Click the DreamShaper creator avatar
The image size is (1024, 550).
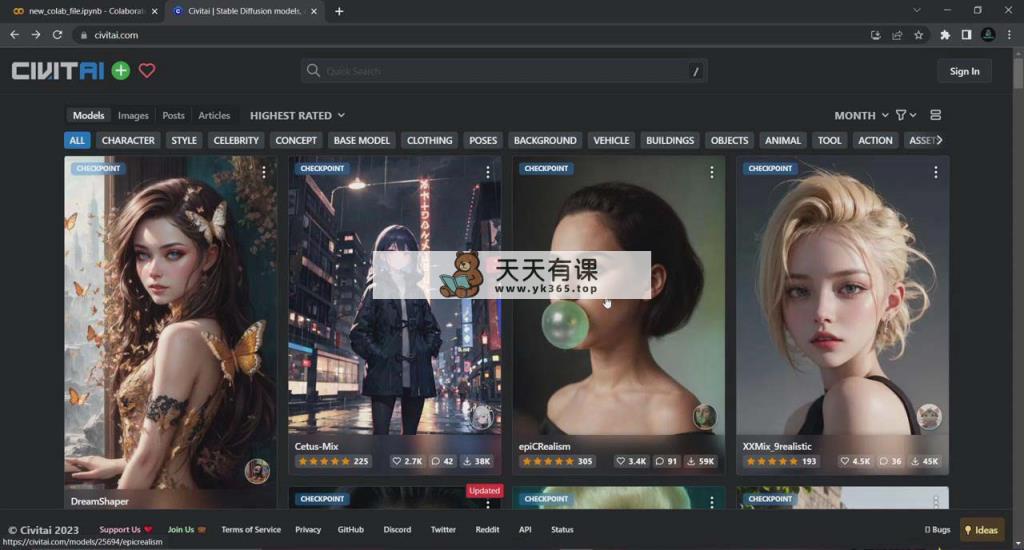[257, 471]
